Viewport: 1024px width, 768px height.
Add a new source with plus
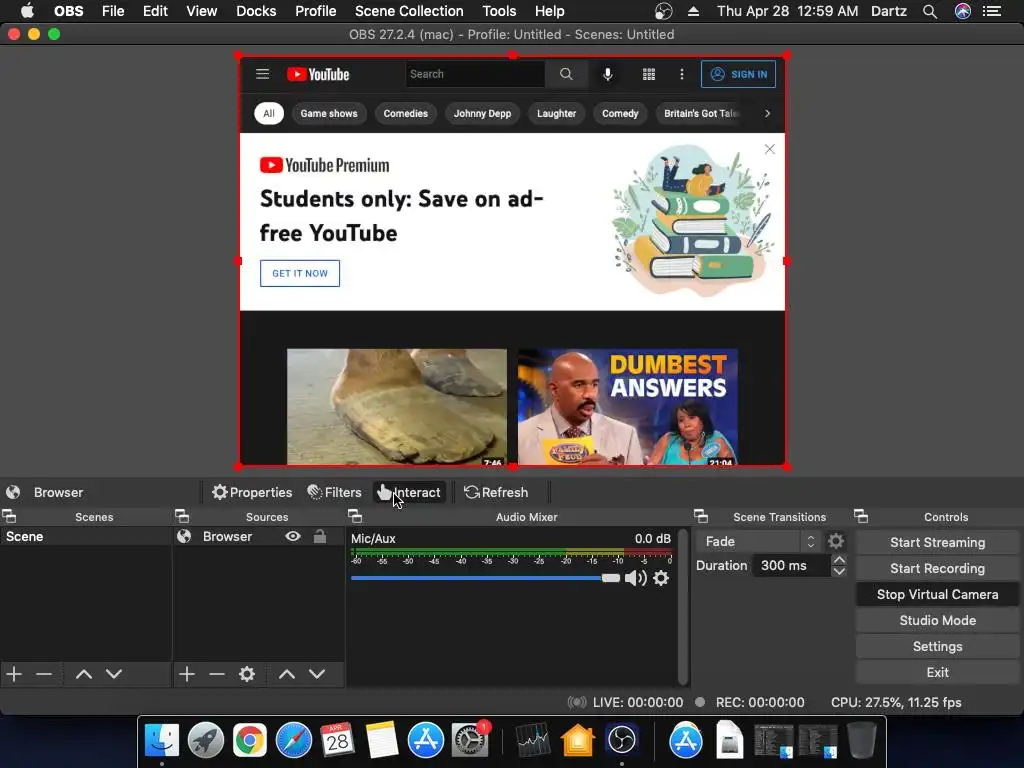[187, 673]
